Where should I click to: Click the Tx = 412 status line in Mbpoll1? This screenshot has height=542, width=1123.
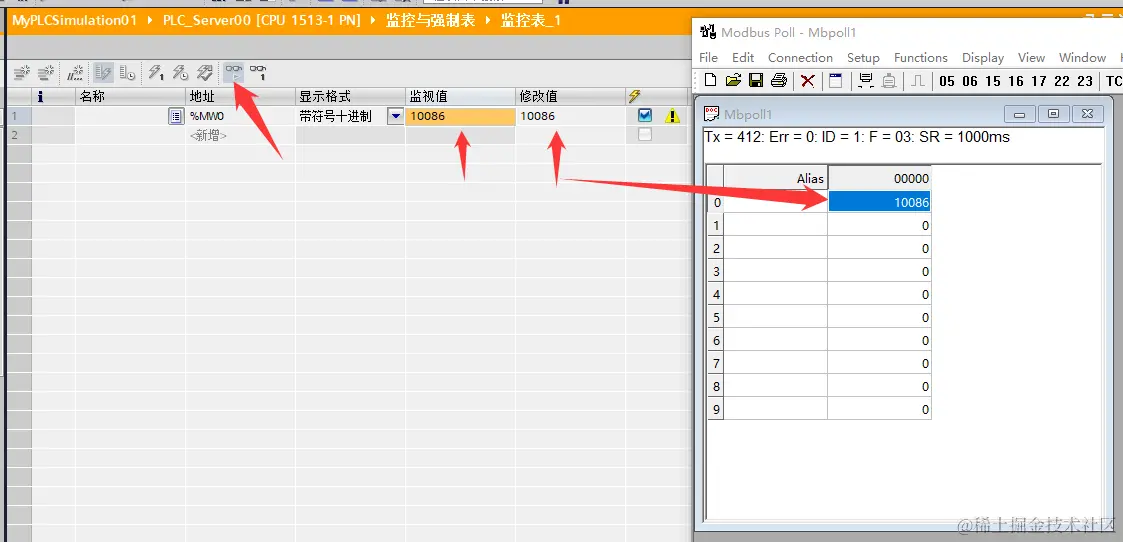(x=857, y=137)
